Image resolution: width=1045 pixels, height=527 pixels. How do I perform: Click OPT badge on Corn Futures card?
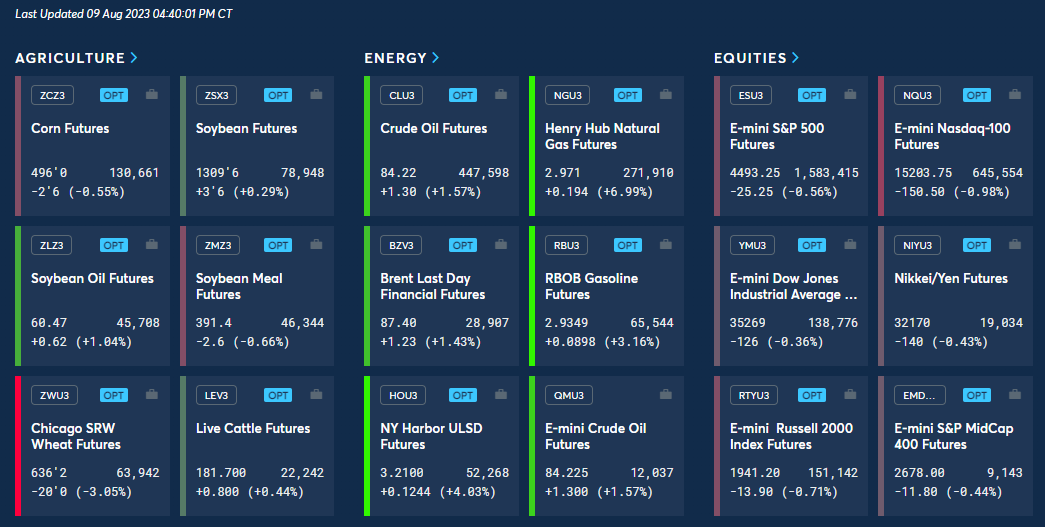(x=114, y=95)
